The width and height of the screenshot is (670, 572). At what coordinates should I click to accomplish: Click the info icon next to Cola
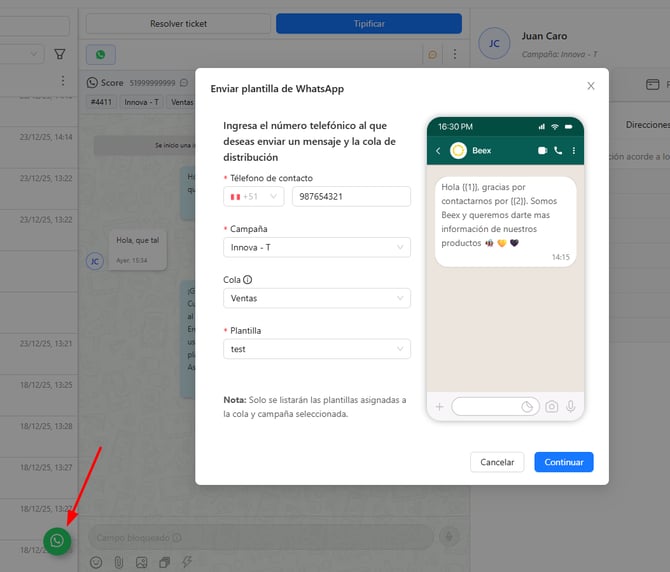(248, 280)
